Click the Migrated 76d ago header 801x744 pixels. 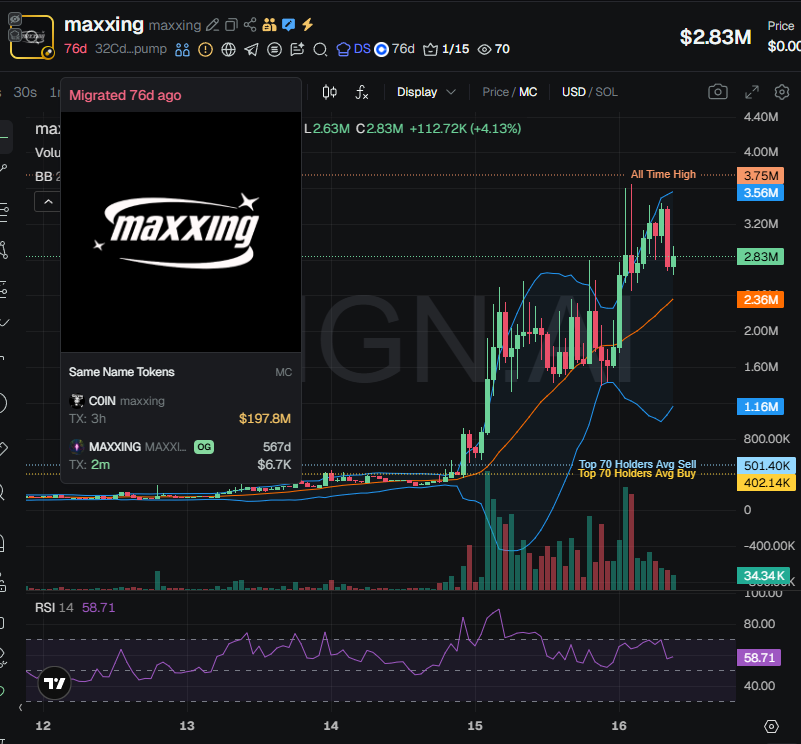click(125, 96)
